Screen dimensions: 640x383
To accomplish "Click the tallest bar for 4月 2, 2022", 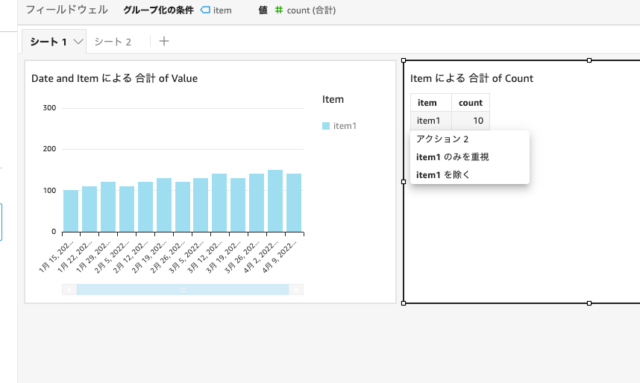I will (275, 201).
